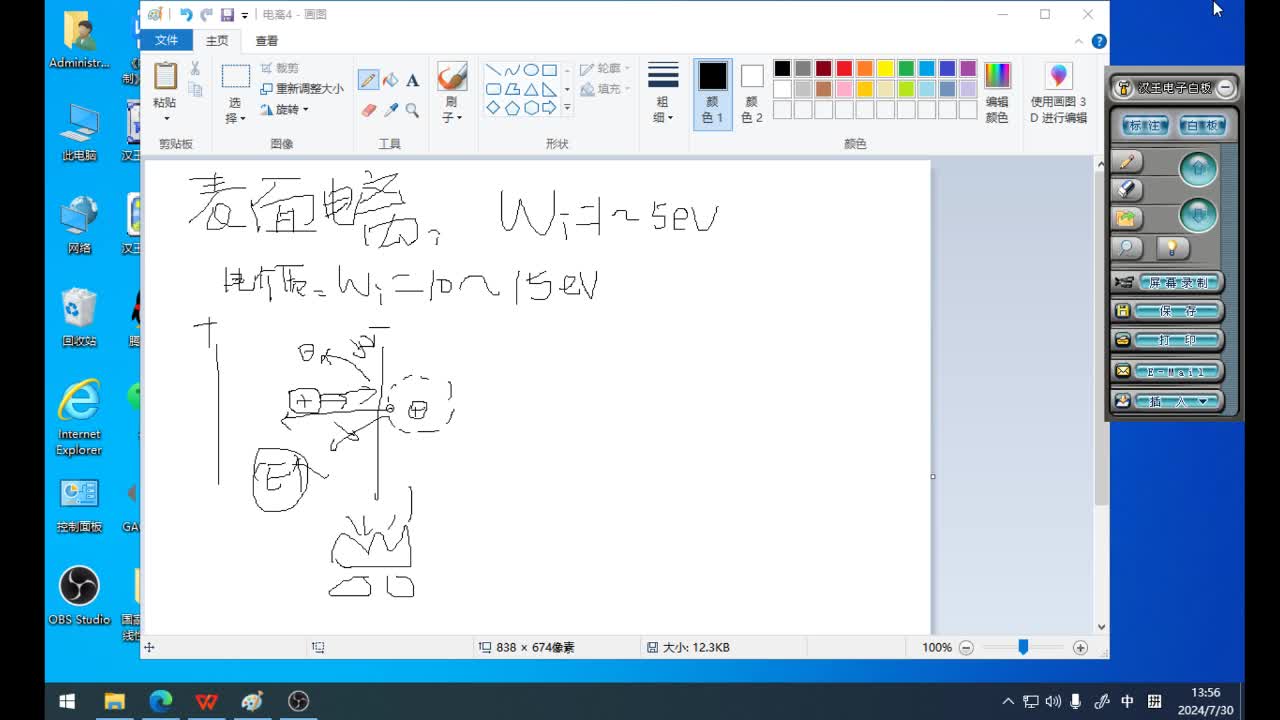Viewport: 1280px width, 720px height.
Task: Click page up arrow in whiteboard panel
Action: tap(1198, 170)
